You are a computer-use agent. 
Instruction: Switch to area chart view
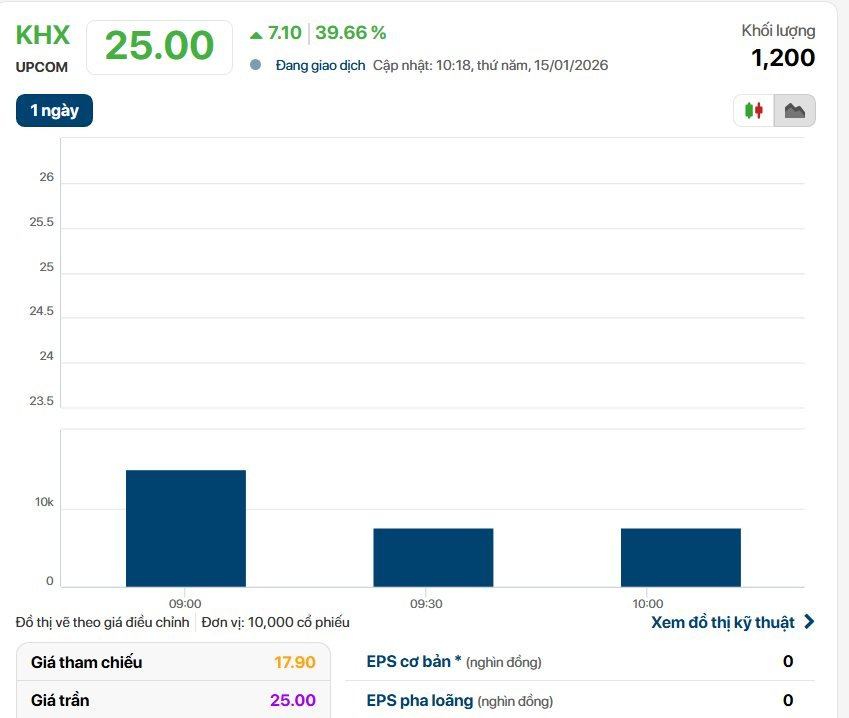point(795,110)
